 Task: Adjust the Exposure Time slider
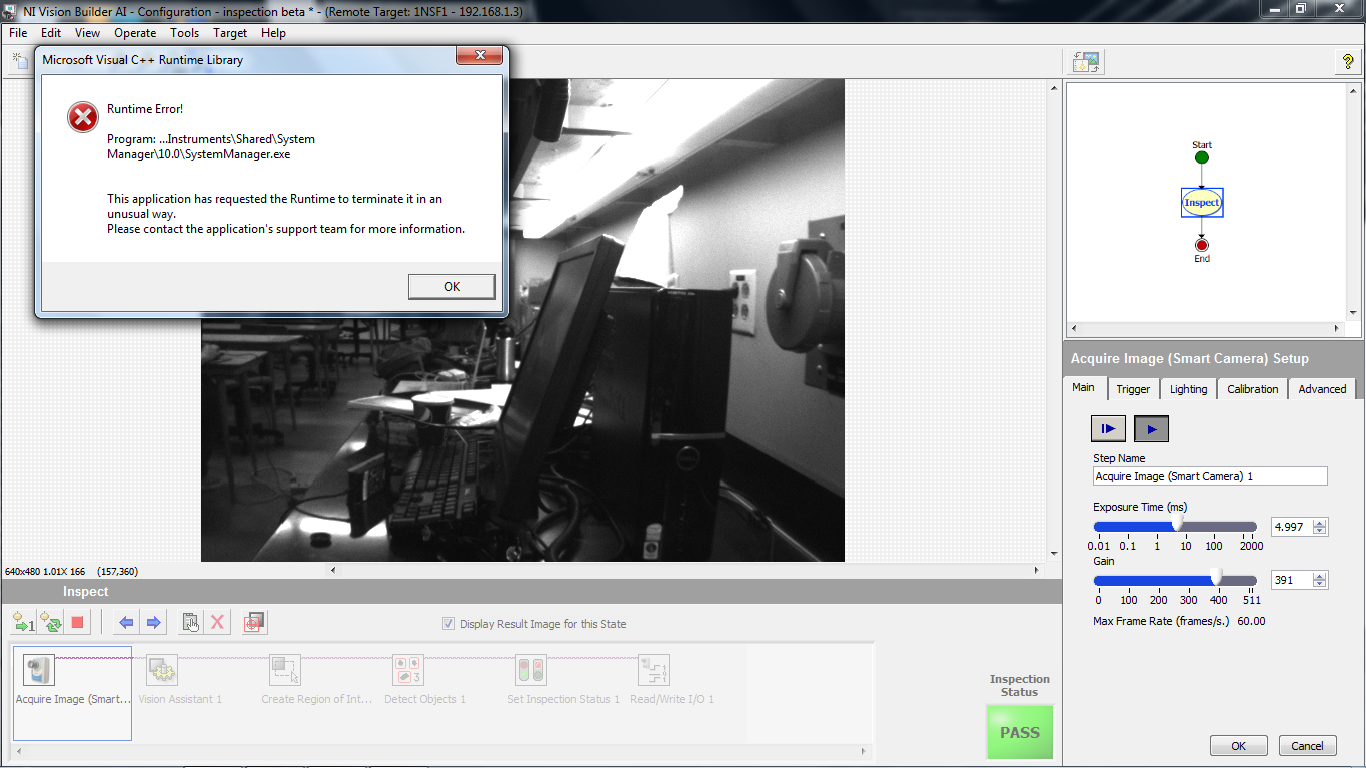click(x=1176, y=525)
